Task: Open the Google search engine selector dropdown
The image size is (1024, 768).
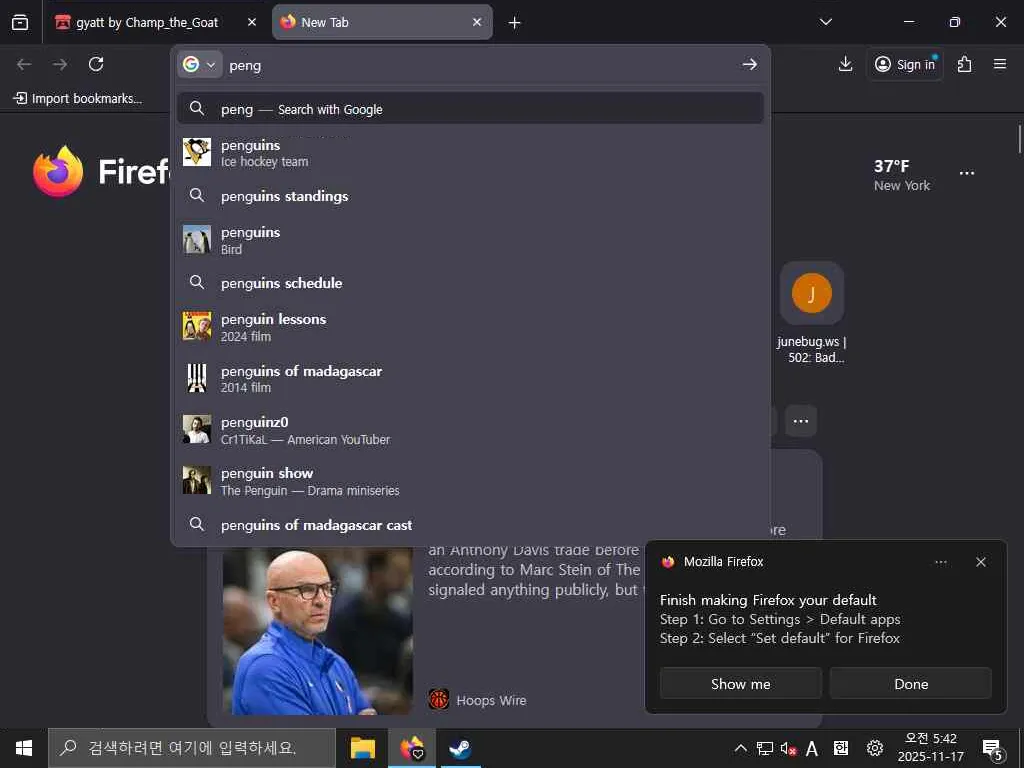Action: (x=199, y=65)
